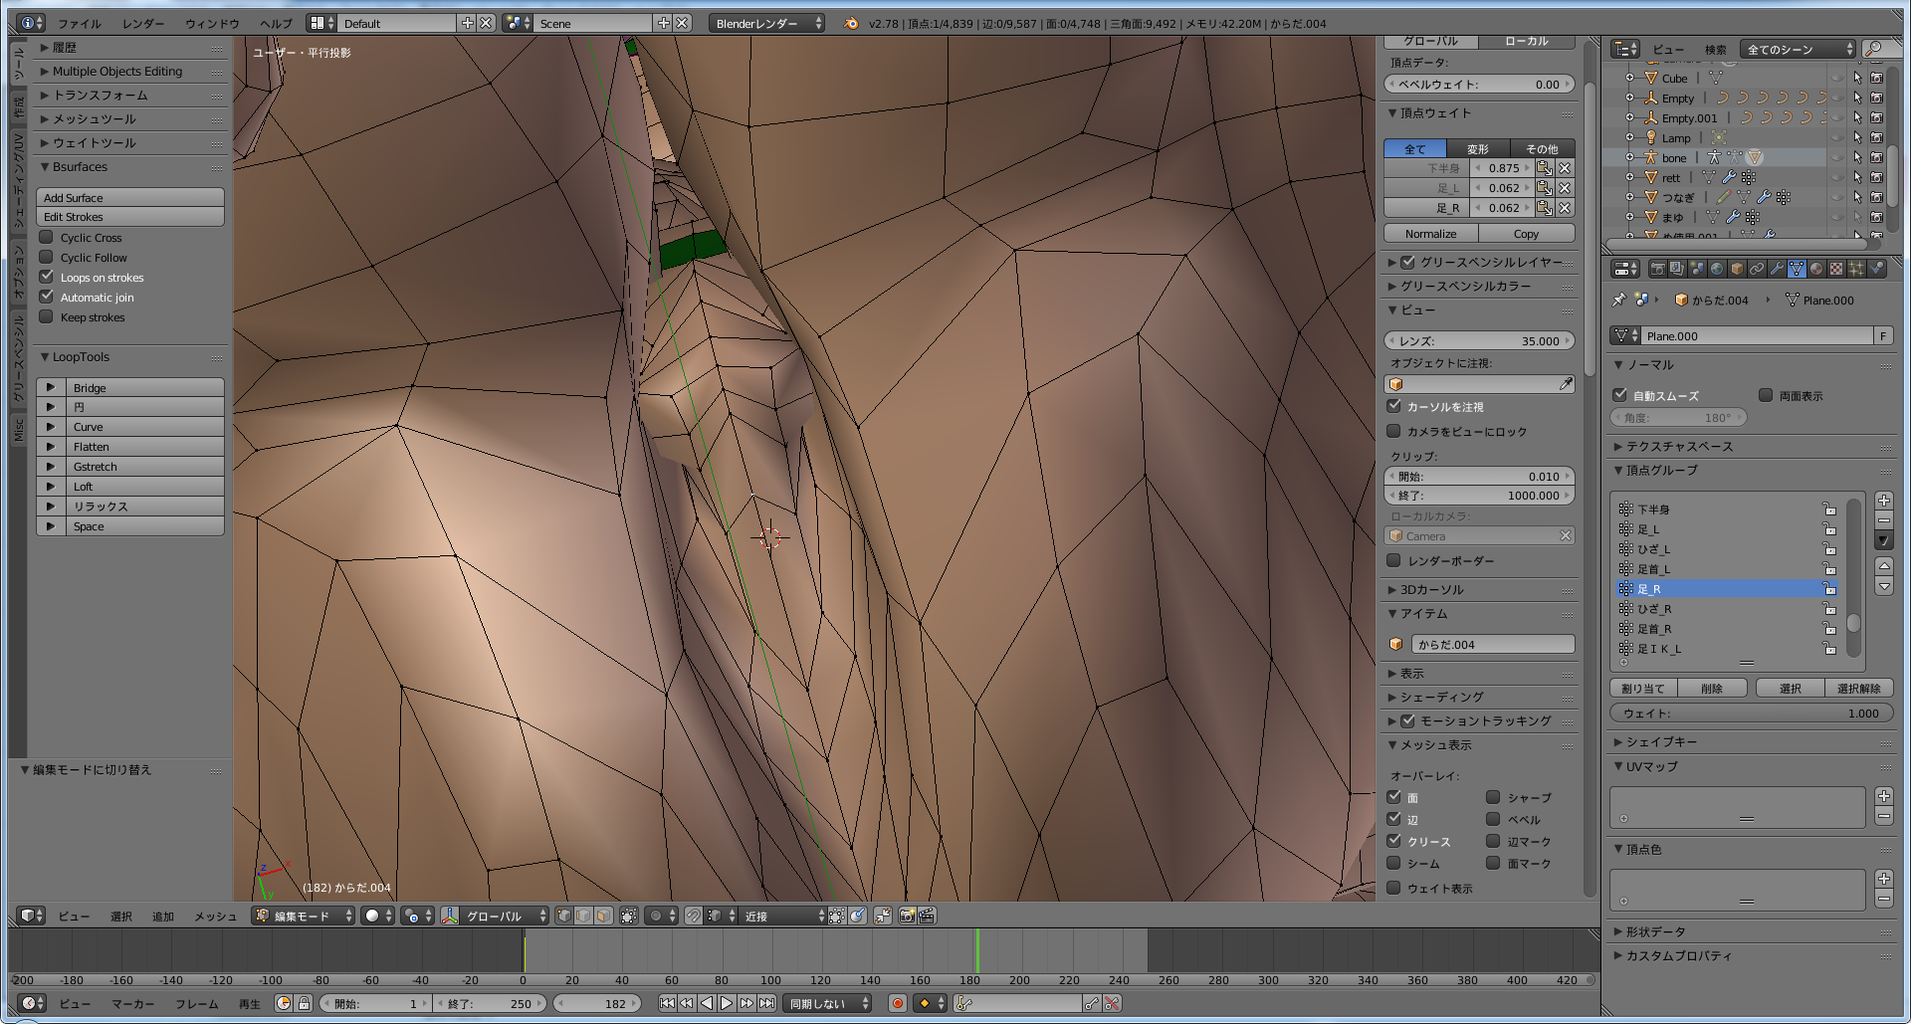1911x1024 pixels.
Task: Switch to the 変形 vertex weight tab
Action: point(1477,149)
